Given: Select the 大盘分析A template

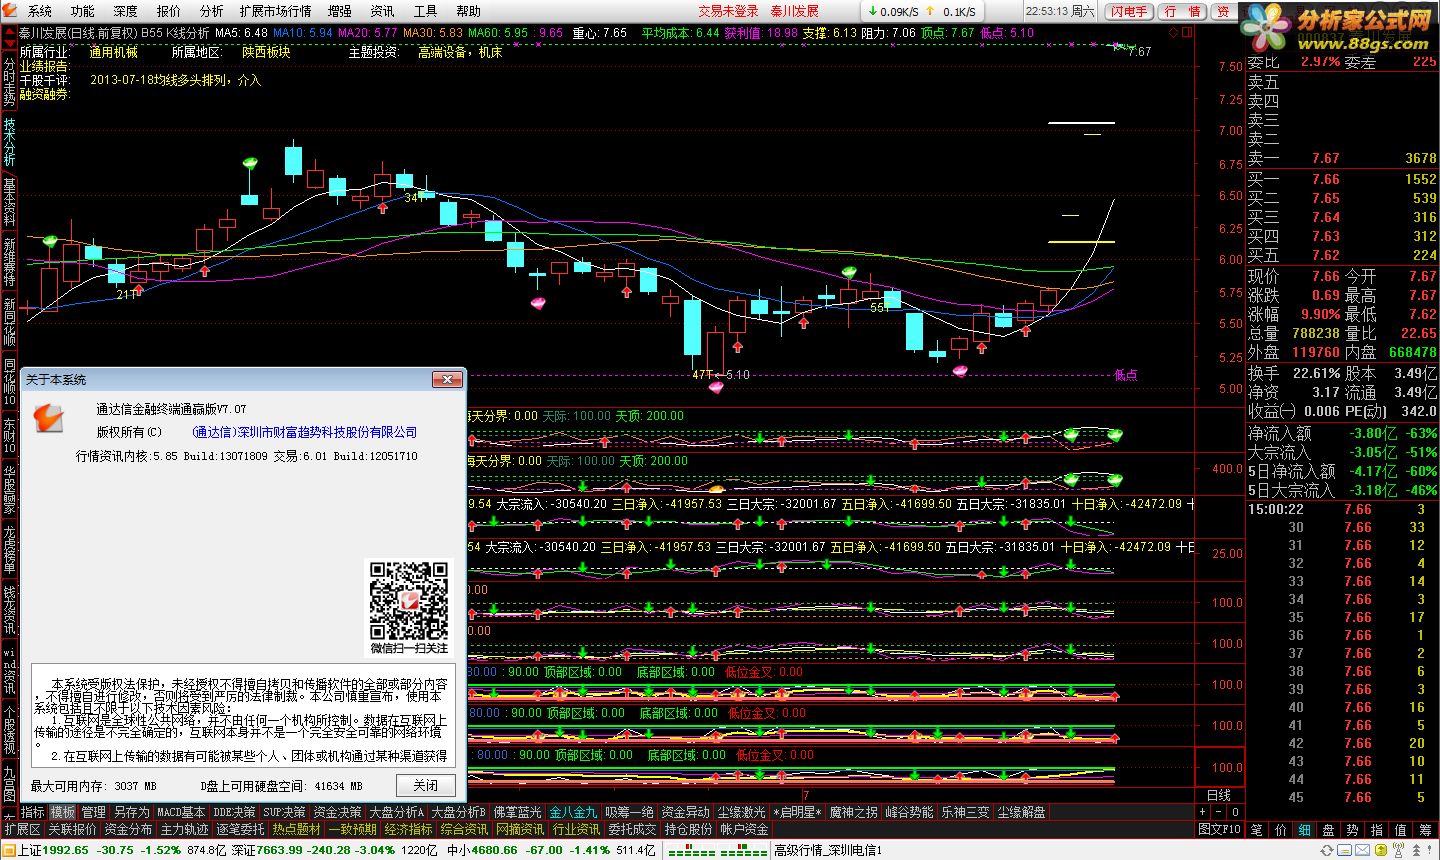Looking at the screenshot, I should tap(397, 812).
